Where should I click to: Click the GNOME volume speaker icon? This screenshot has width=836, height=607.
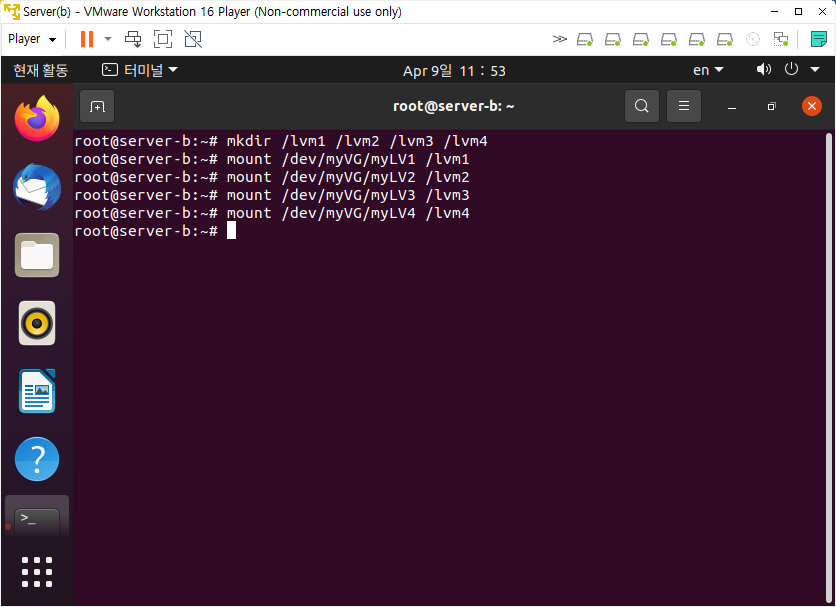[x=763, y=69]
